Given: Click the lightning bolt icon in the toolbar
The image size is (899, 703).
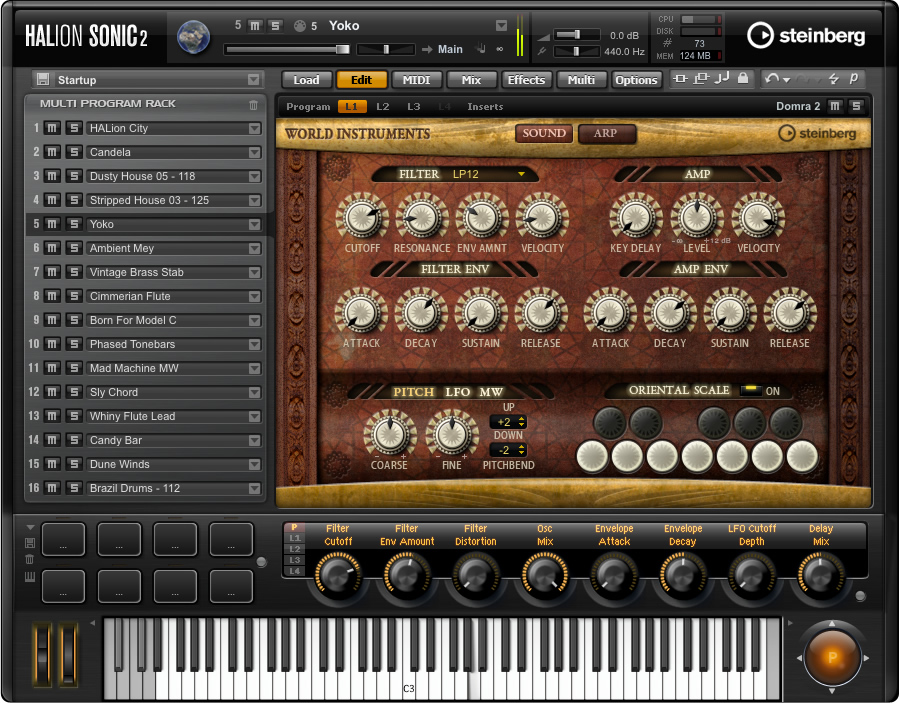Looking at the screenshot, I should pyautogui.click(x=834, y=80).
